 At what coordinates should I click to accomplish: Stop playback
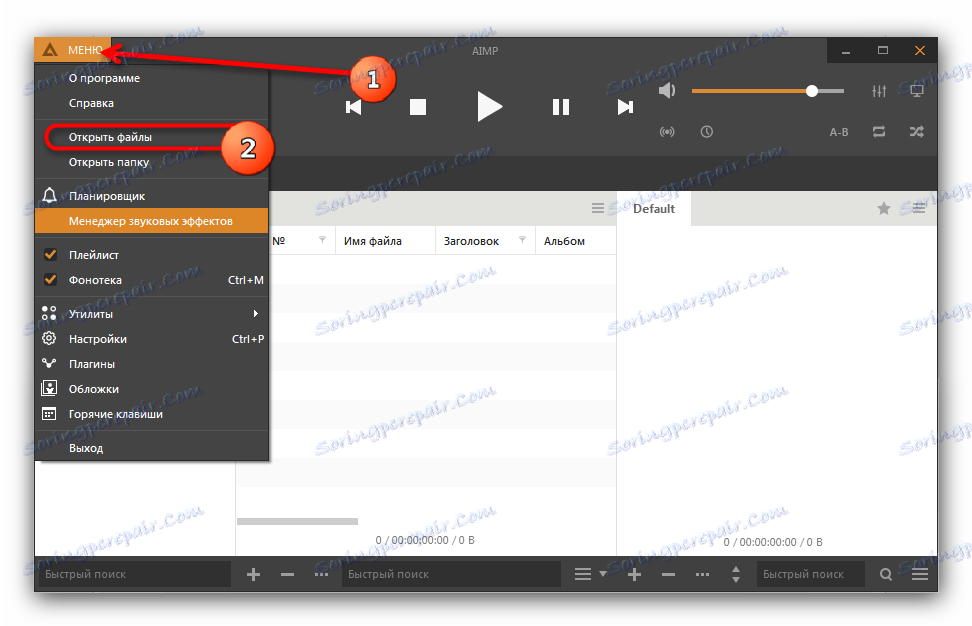418,107
